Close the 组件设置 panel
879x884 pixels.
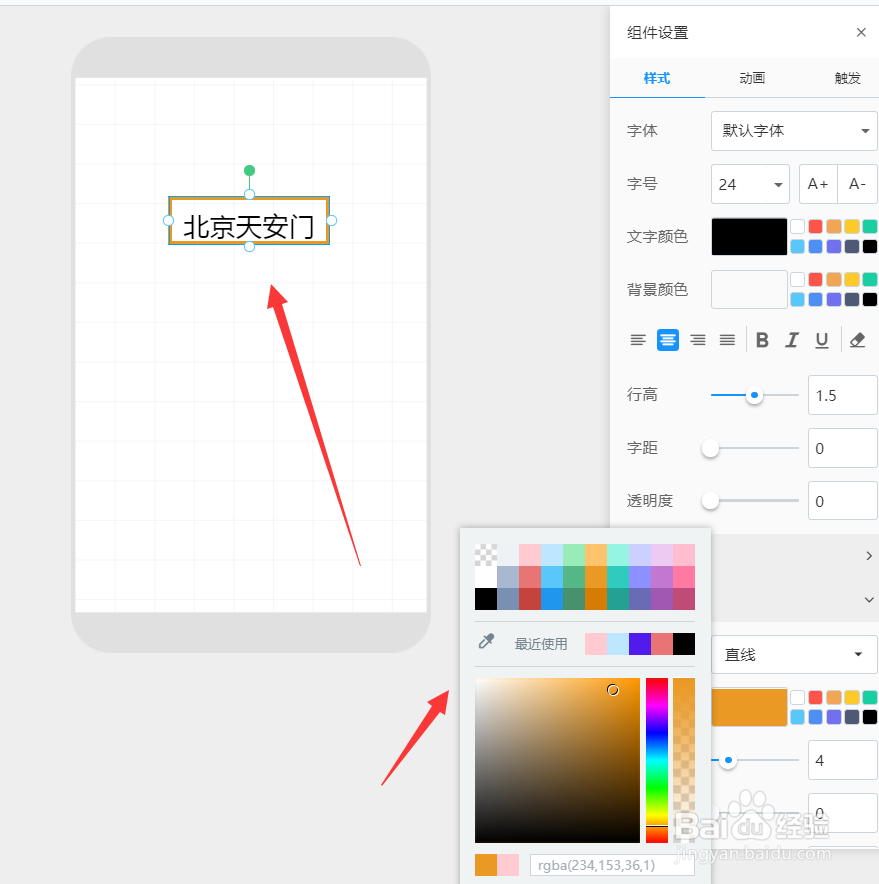[861, 32]
